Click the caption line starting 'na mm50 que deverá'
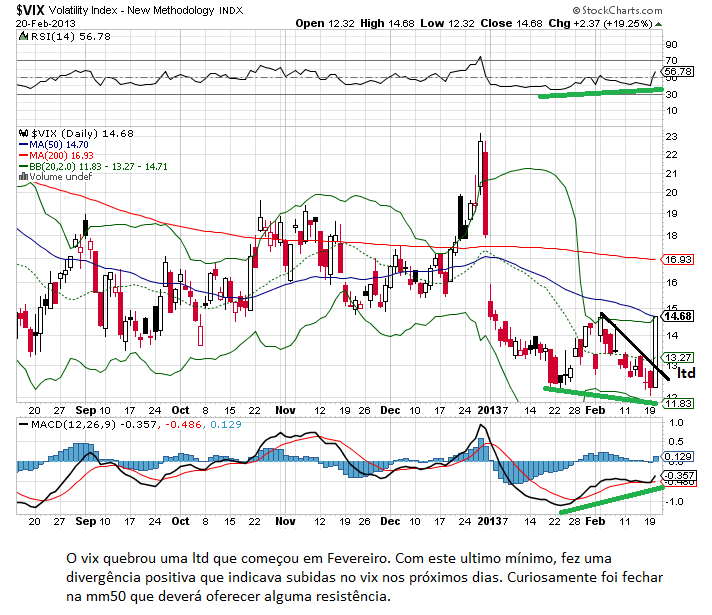This screenshot has height=615, width=712. click(228, 596)
